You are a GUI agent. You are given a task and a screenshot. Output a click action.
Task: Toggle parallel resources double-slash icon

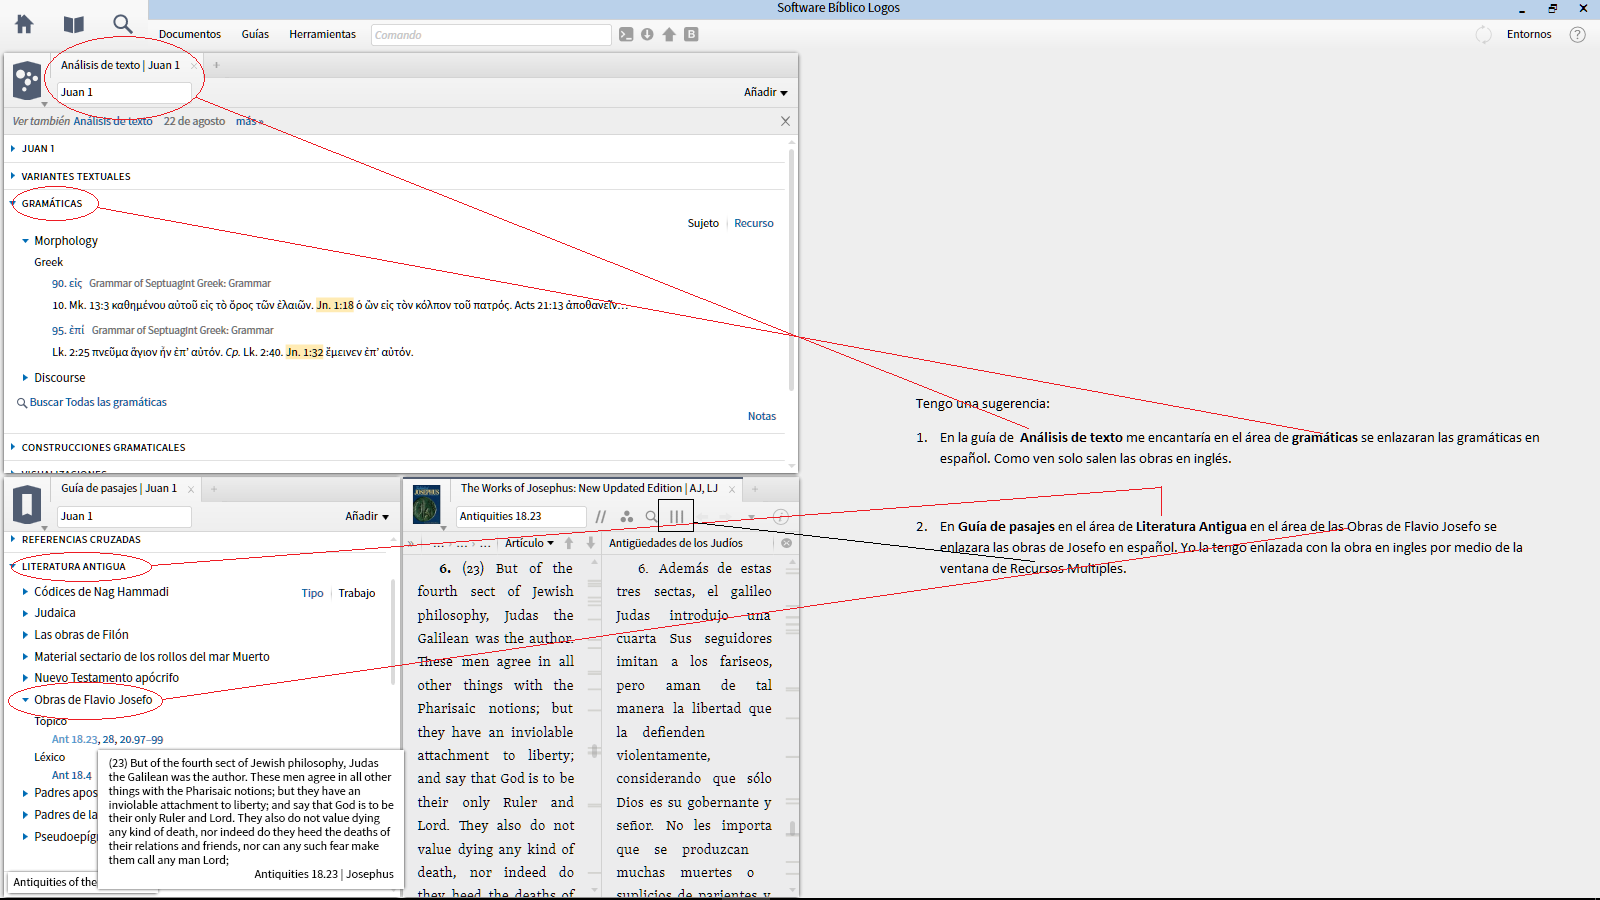pos(601,517)
